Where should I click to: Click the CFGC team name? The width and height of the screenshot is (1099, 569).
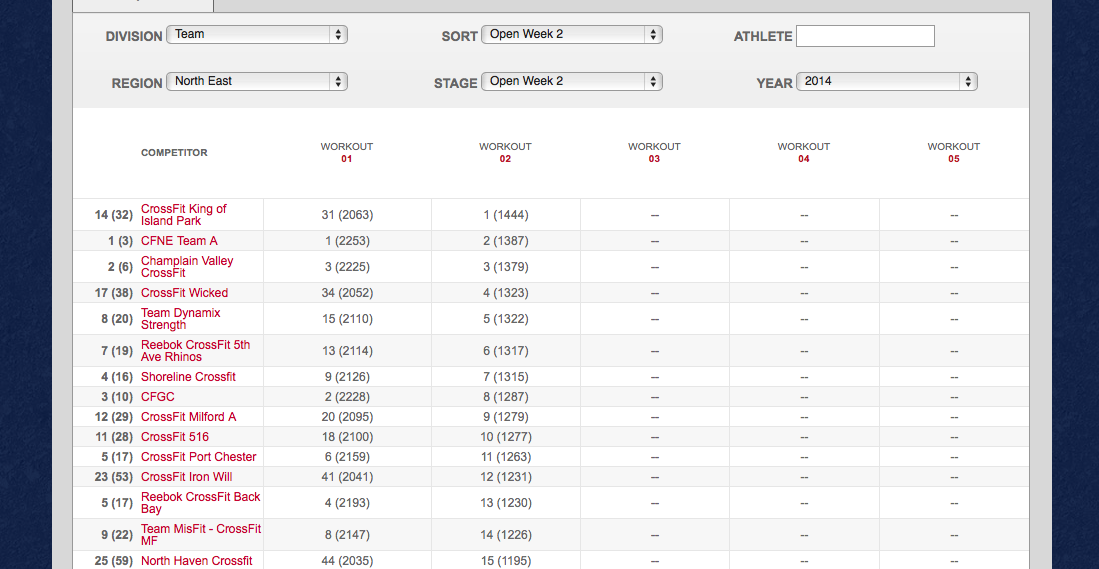point(158,397)
